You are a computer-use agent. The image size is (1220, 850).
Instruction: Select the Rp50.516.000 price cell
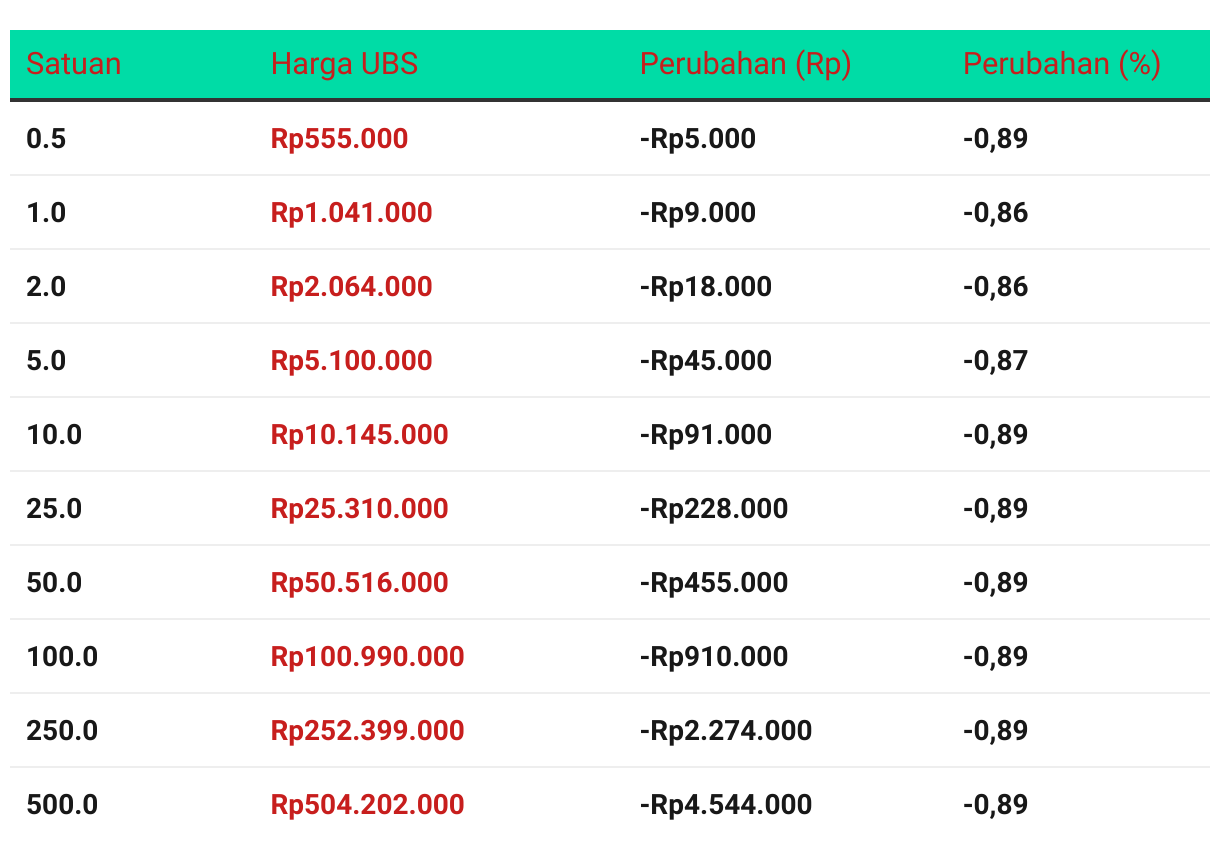[x=359, y=582]
